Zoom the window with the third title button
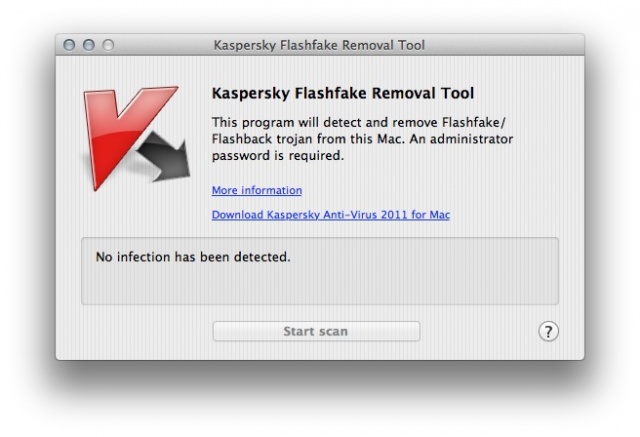The height and width of the screenshot is (437, 640). [x=107, y=45]
